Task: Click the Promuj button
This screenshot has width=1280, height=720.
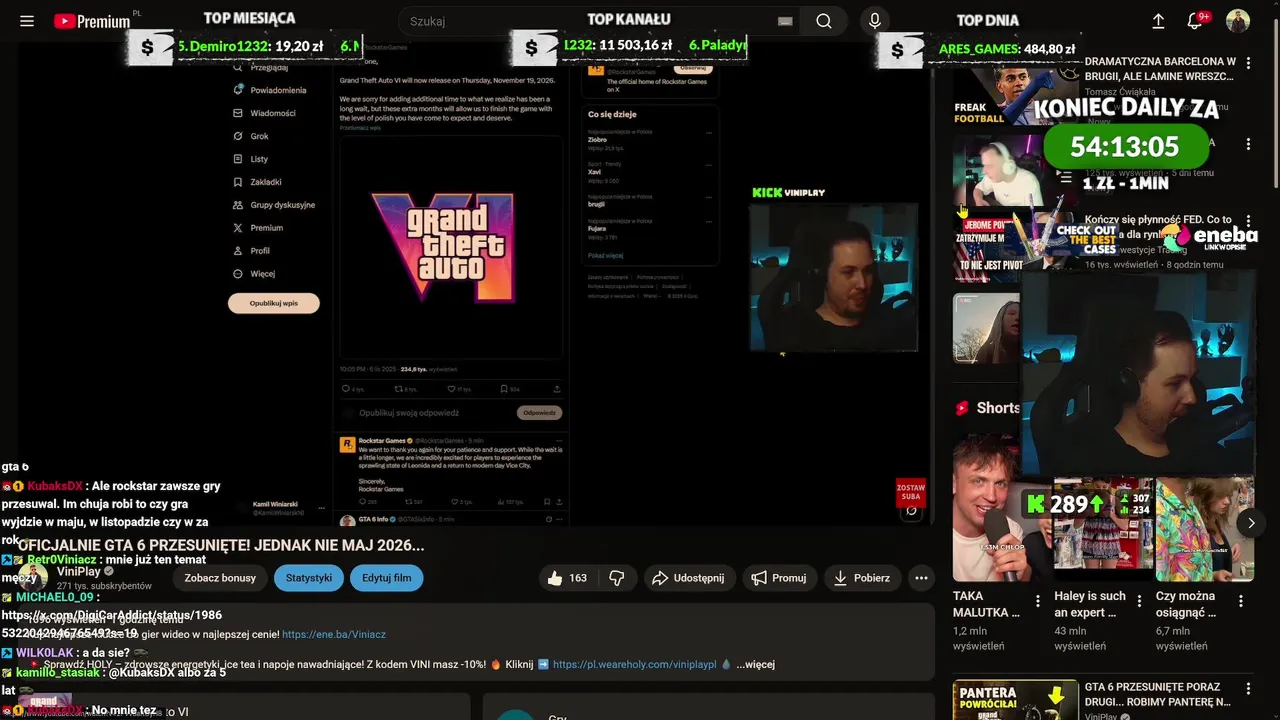Action: coord(779,578)
